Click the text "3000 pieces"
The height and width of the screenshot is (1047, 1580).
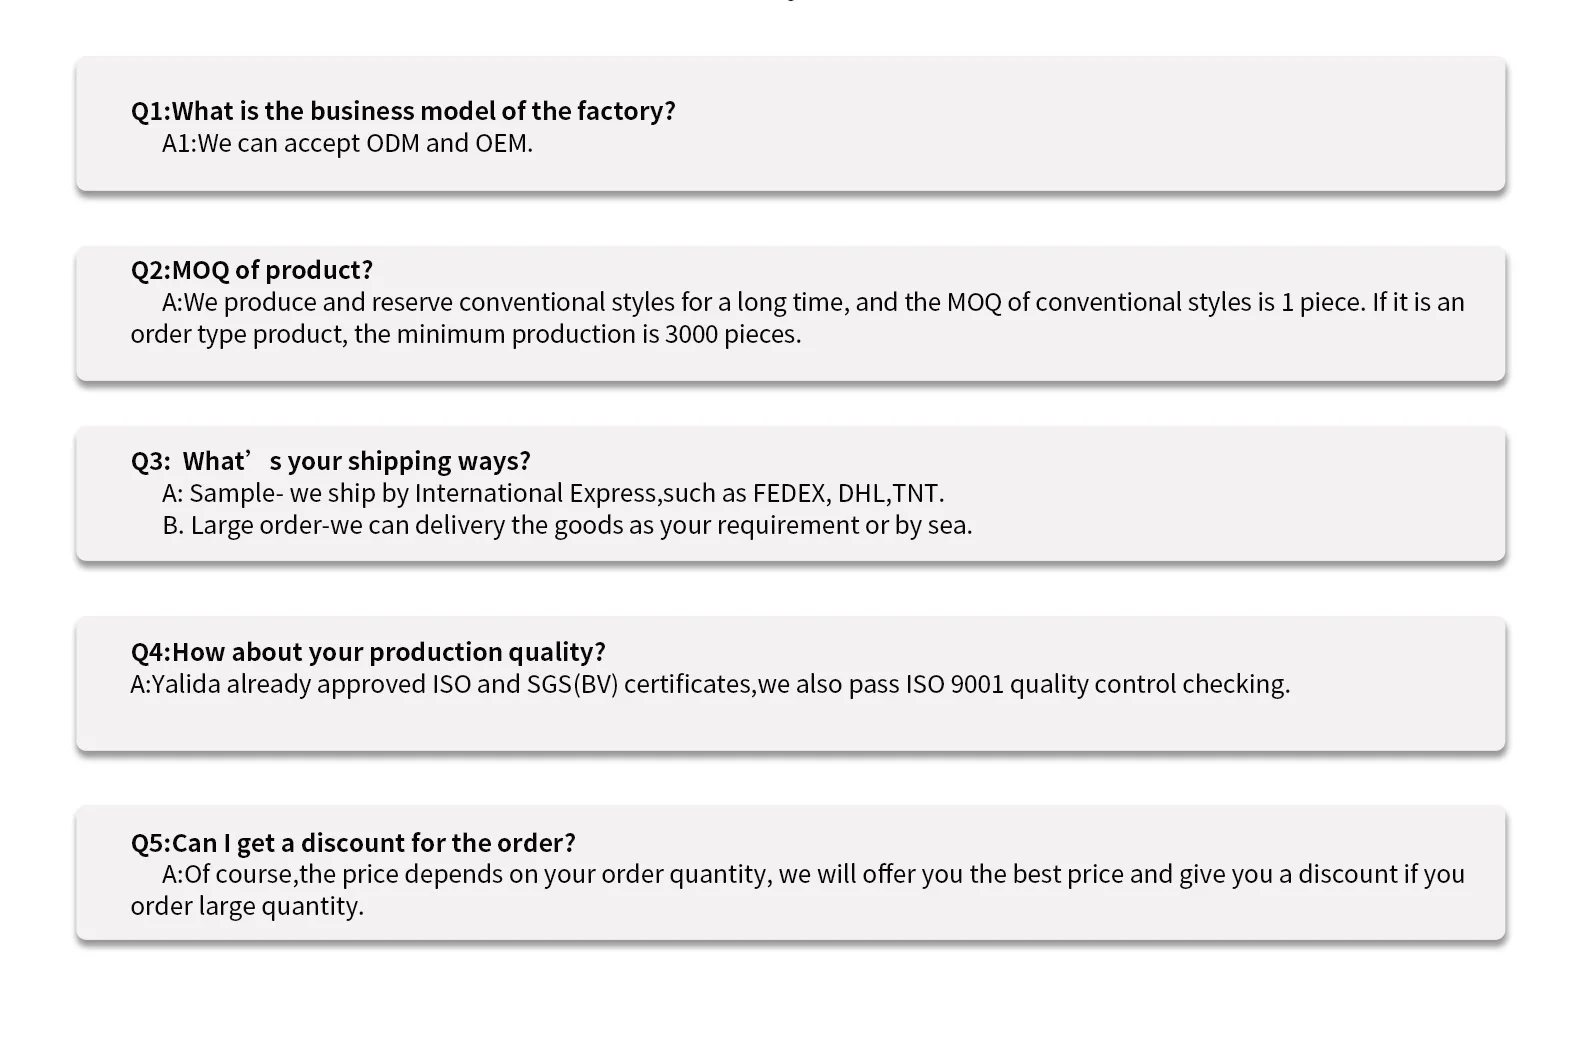(x=732, y=334)
